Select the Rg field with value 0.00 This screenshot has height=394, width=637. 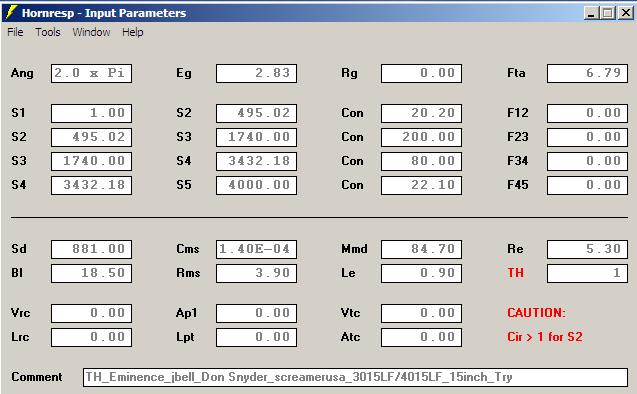pos(421,73)
